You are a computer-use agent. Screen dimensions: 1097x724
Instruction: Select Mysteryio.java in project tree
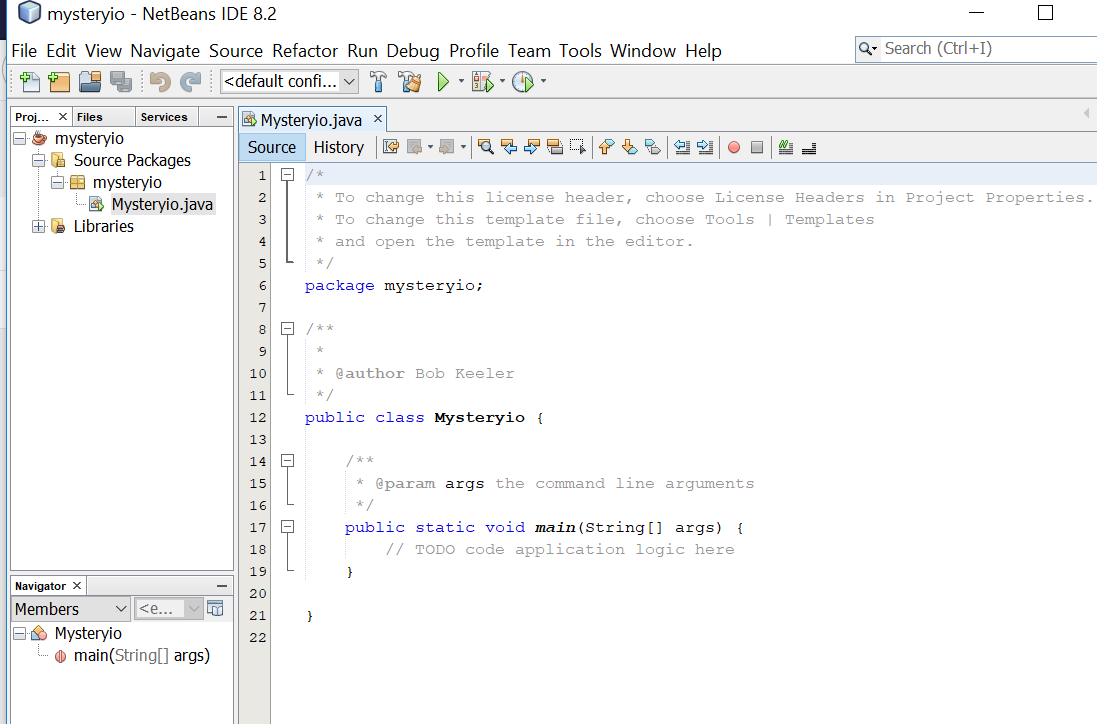pos(162,204)
